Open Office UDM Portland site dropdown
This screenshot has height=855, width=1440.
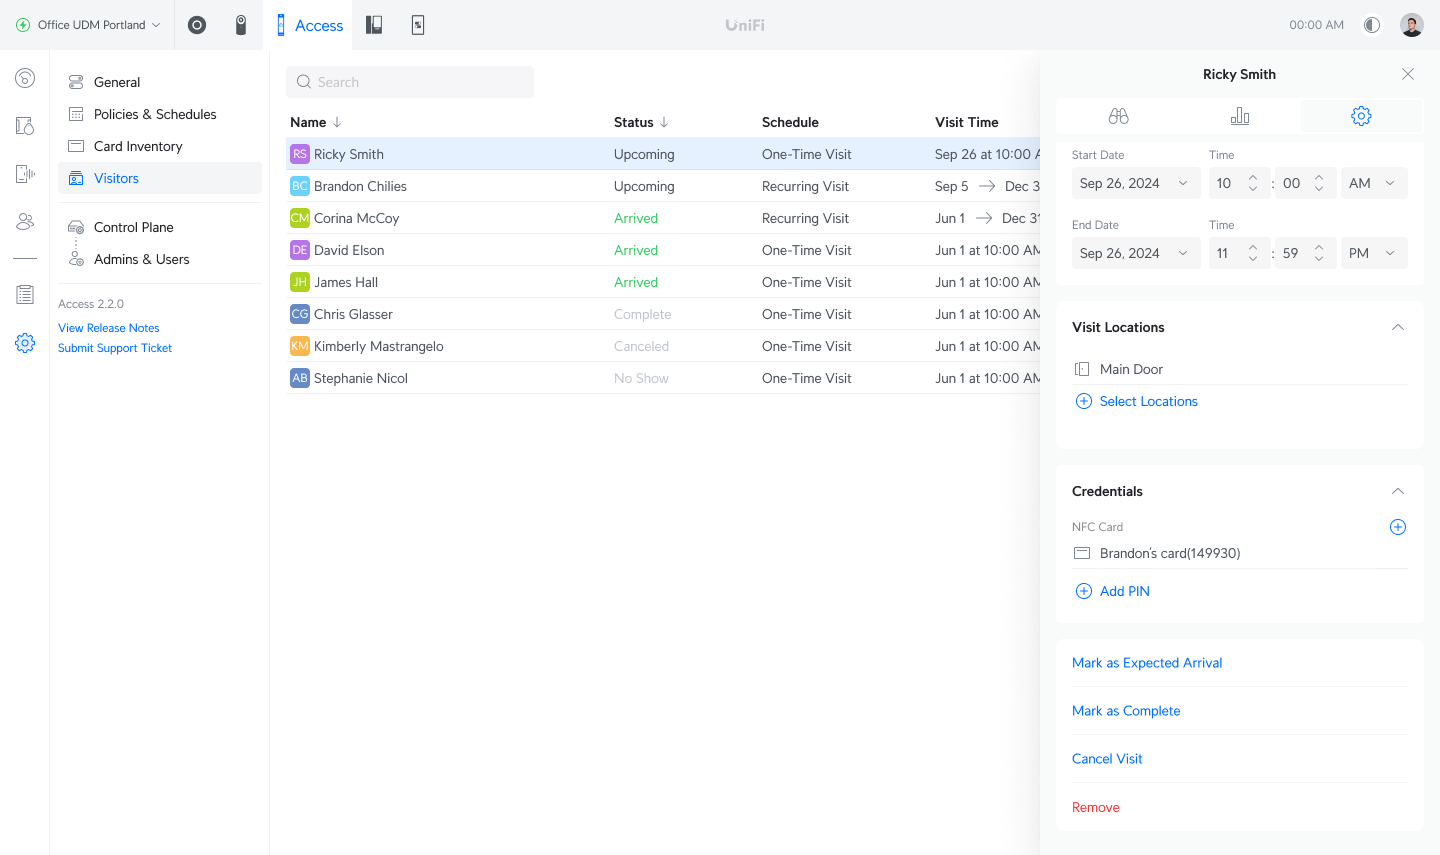pos(88,25)
